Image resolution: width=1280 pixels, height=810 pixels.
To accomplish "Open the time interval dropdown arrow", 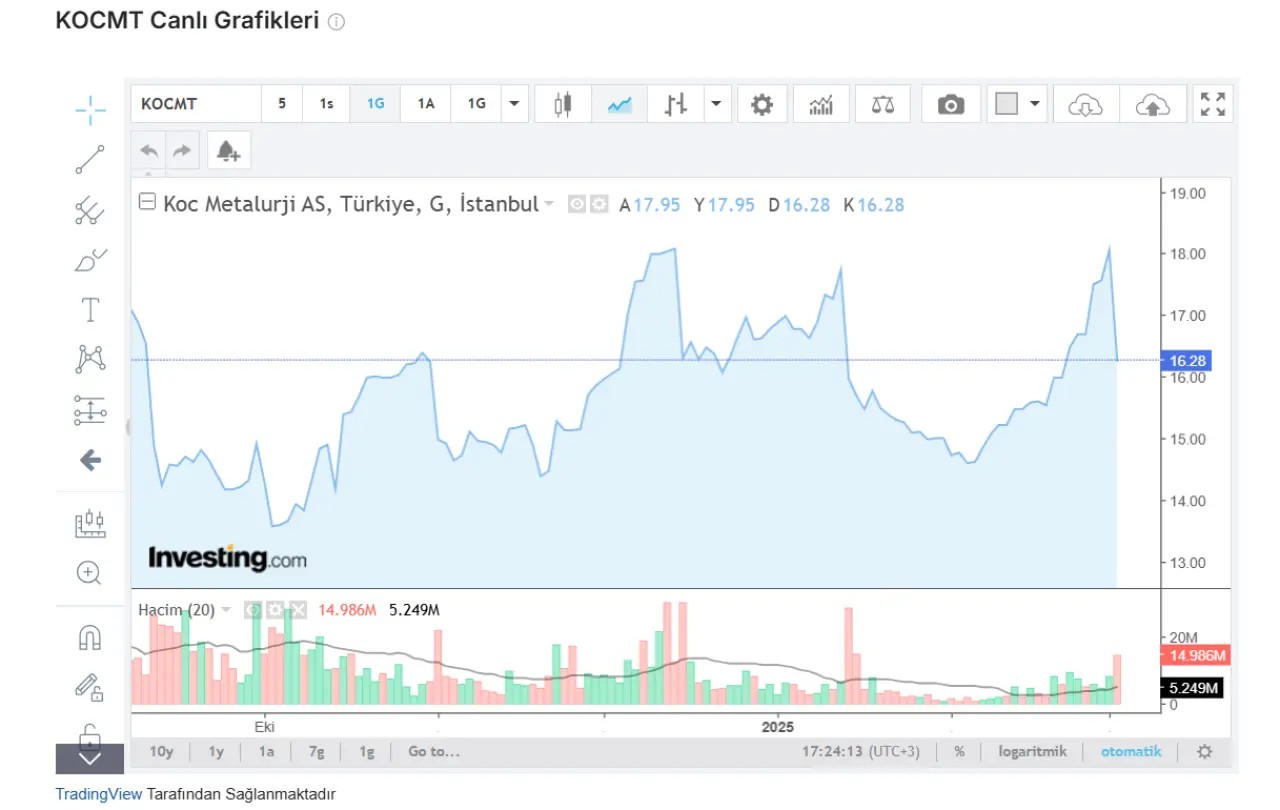I will click(x=514, y=104).
